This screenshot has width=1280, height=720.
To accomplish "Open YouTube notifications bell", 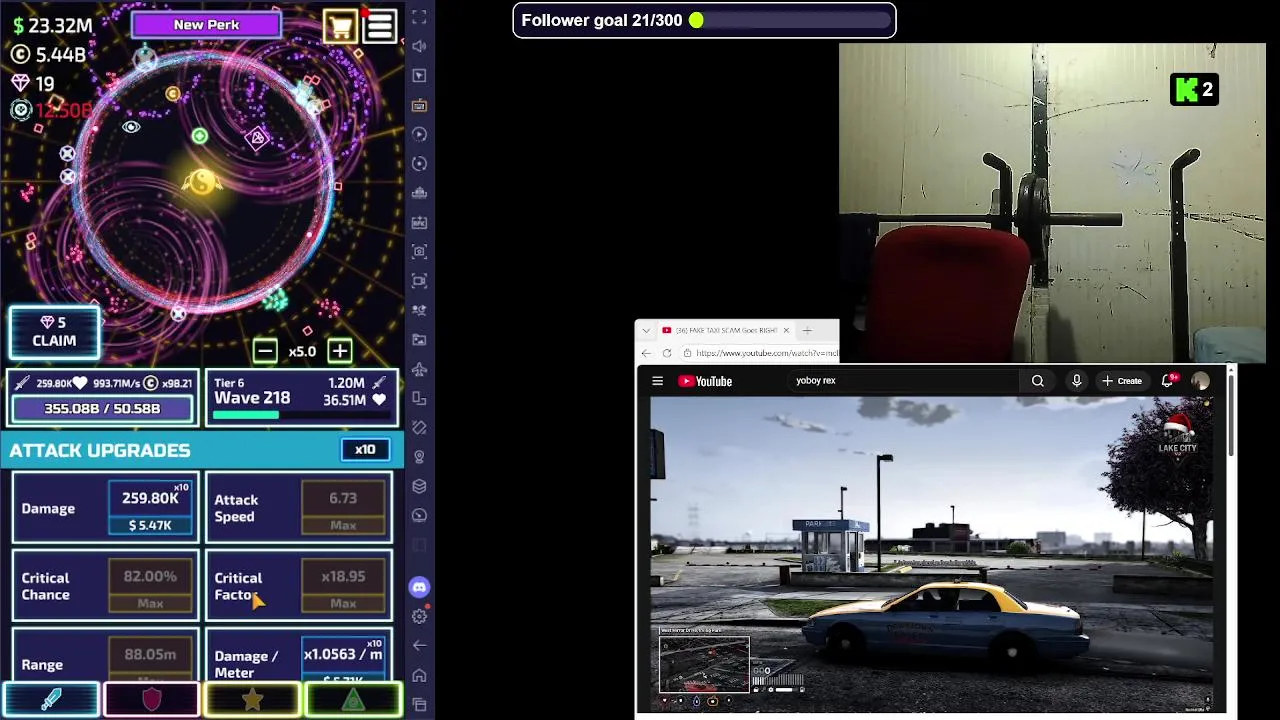I will coord(1168,380).
